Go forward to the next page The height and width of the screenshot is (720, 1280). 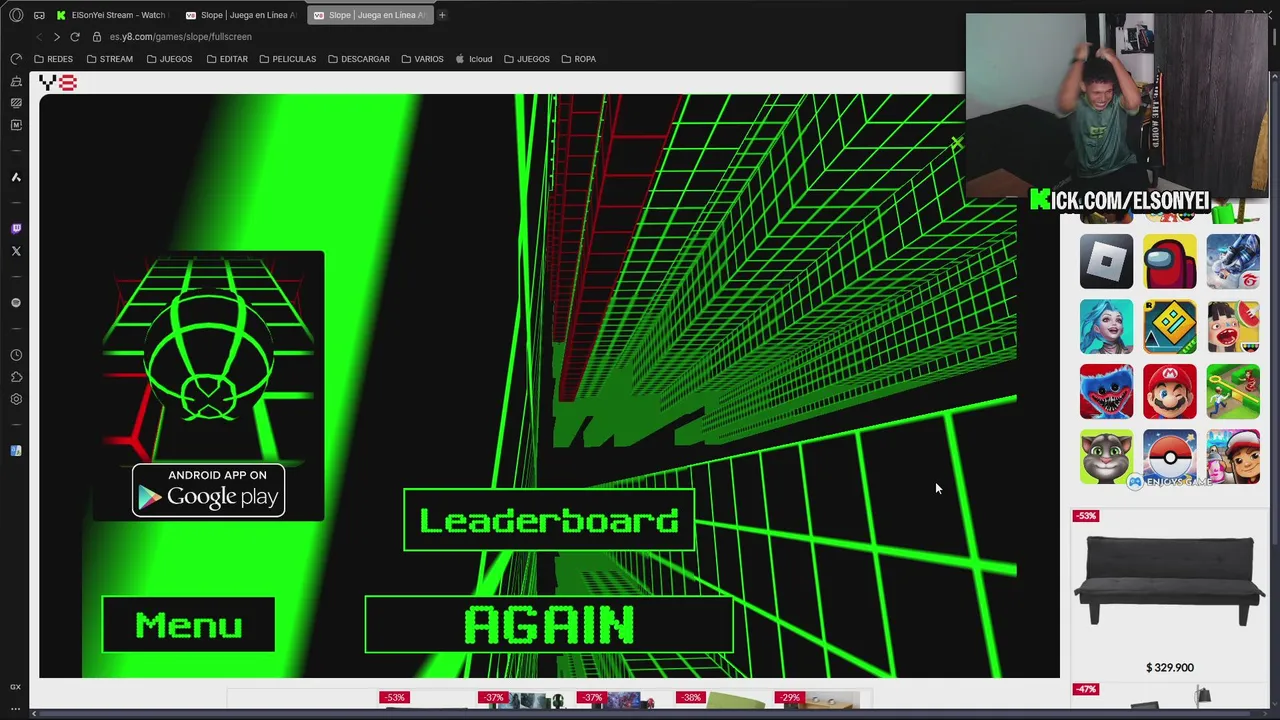click(57, 37)
